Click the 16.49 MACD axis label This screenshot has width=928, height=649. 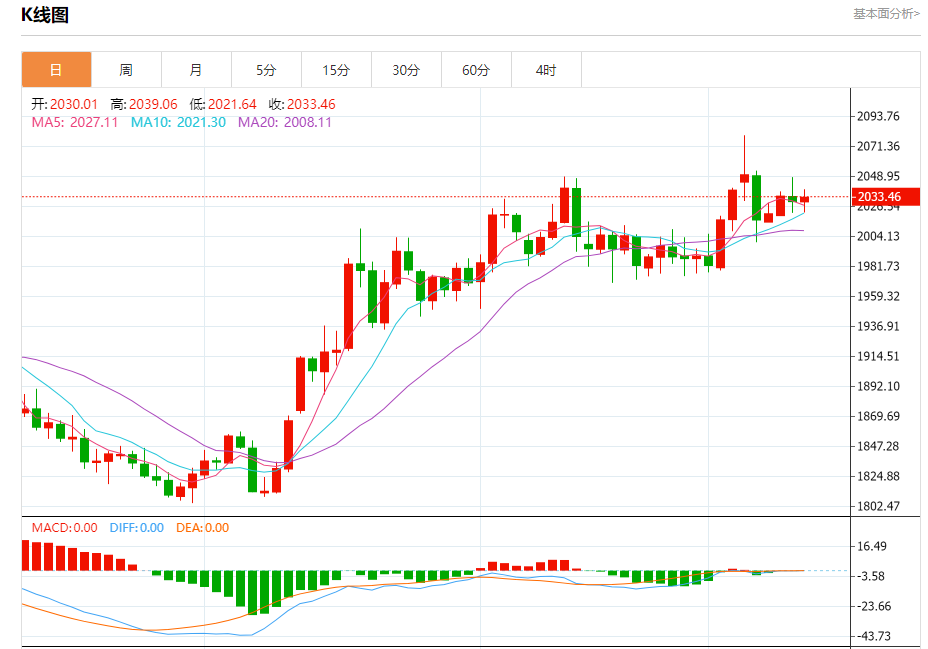point(872,546)
